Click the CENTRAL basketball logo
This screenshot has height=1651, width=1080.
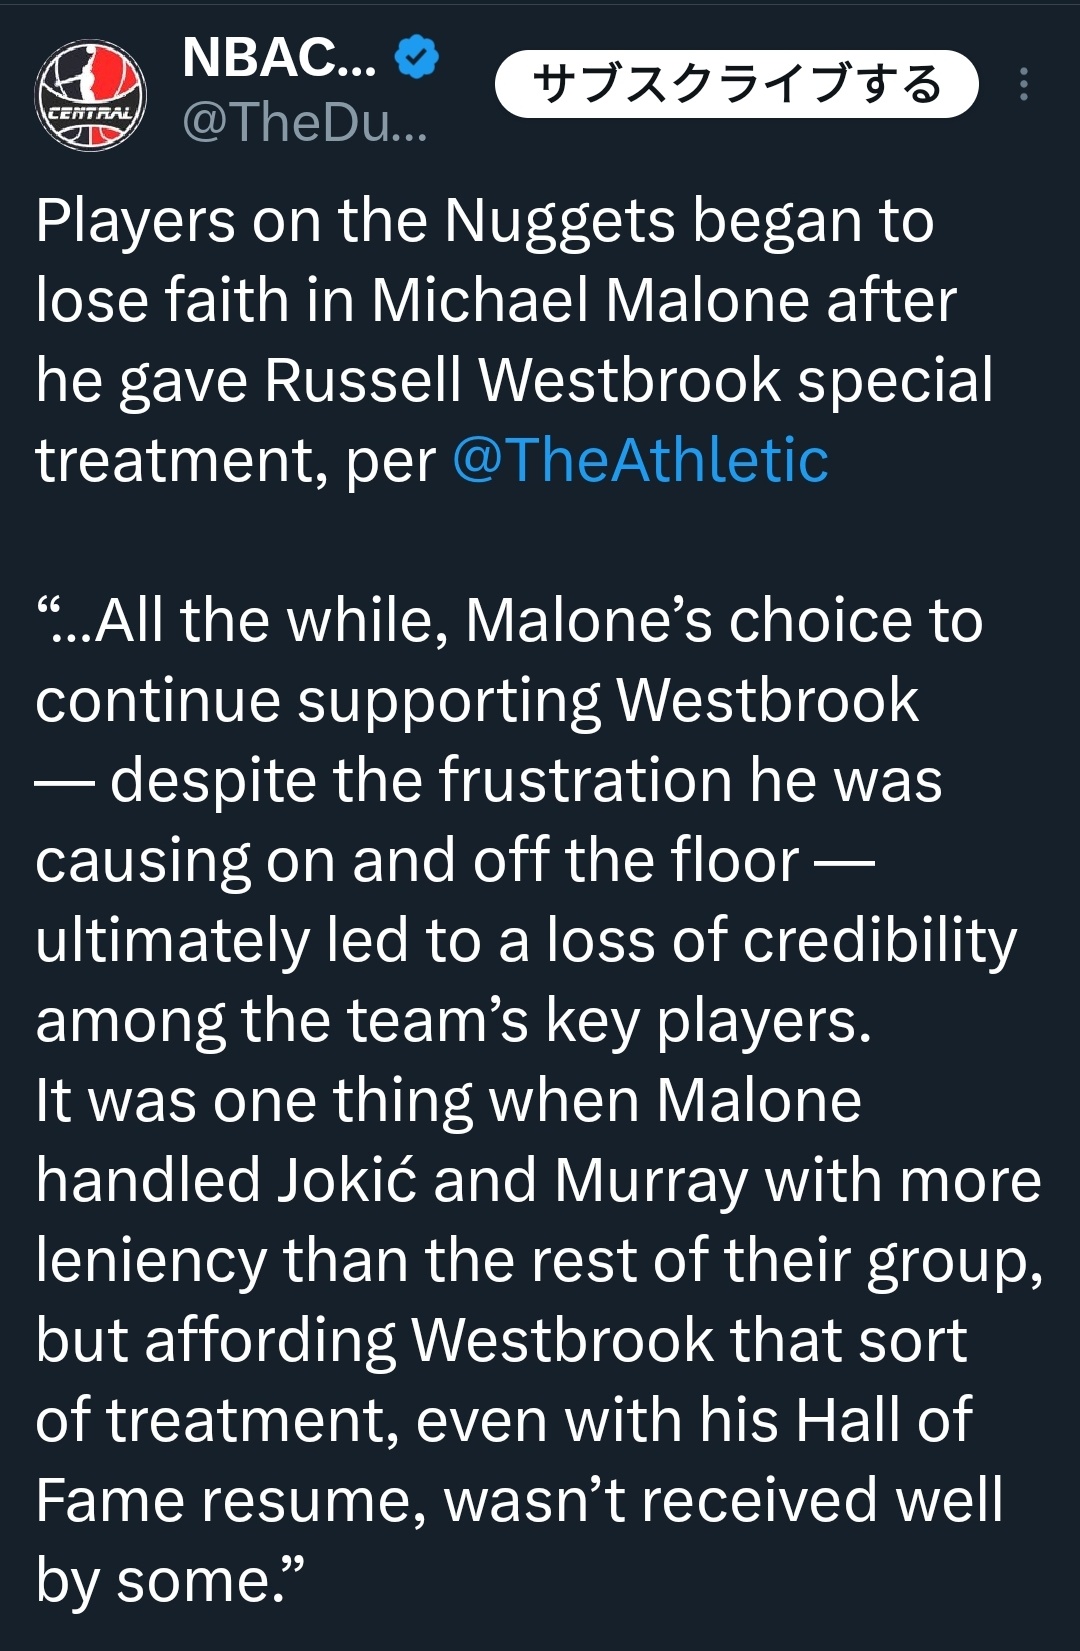pyautogui.click(x=91, y=96)
